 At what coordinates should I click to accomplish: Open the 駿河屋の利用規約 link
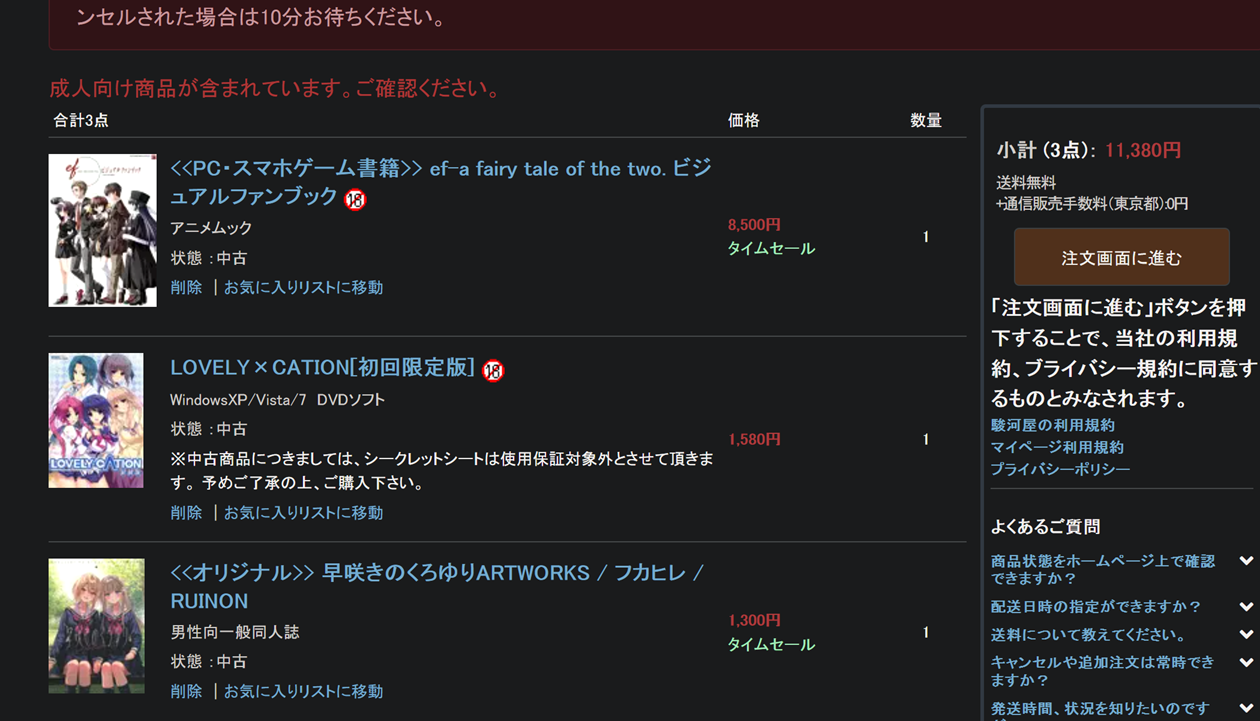[1052, 425]
